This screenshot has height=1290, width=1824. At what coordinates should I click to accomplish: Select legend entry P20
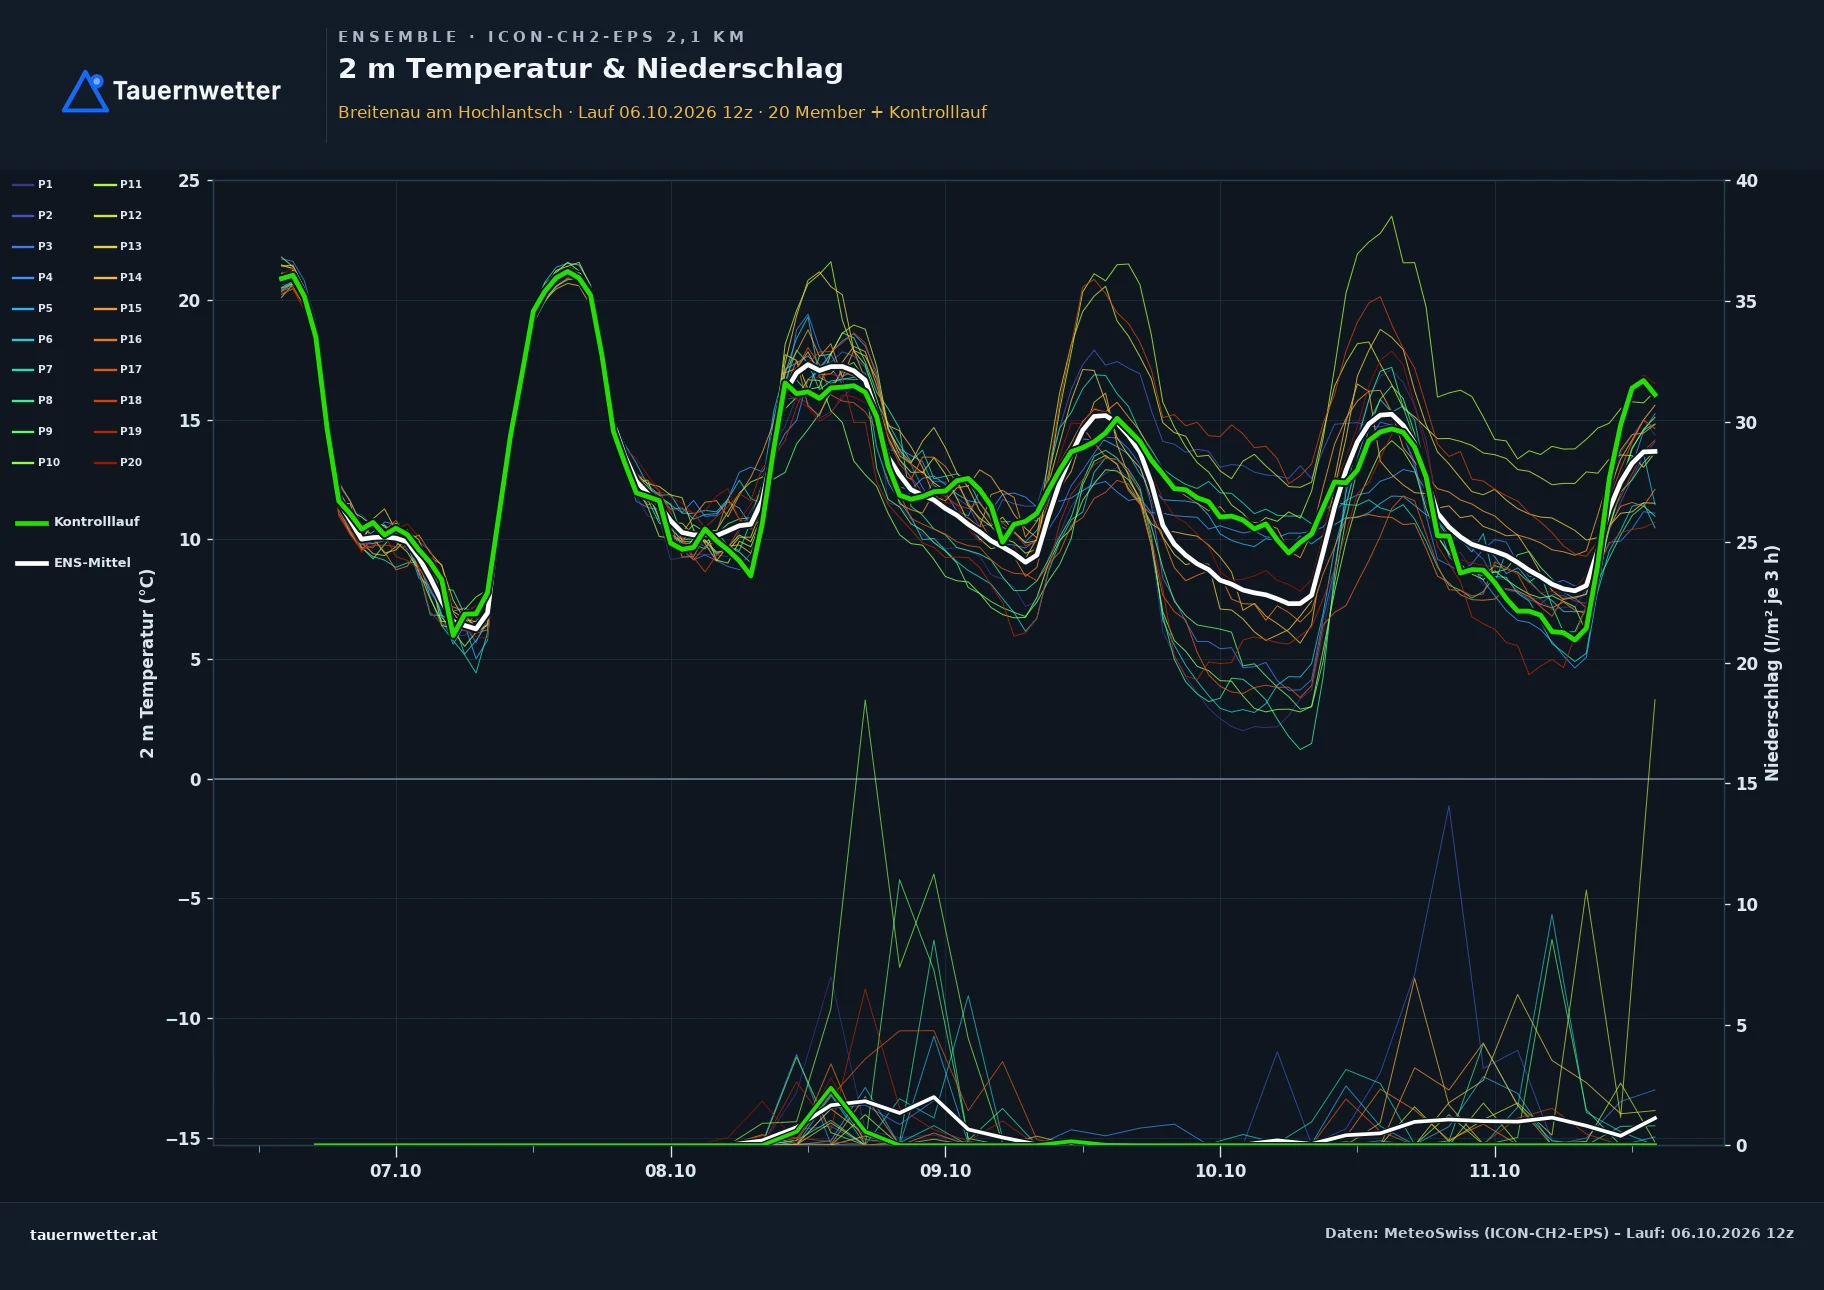pyautogui.click(x=118, y=462)
